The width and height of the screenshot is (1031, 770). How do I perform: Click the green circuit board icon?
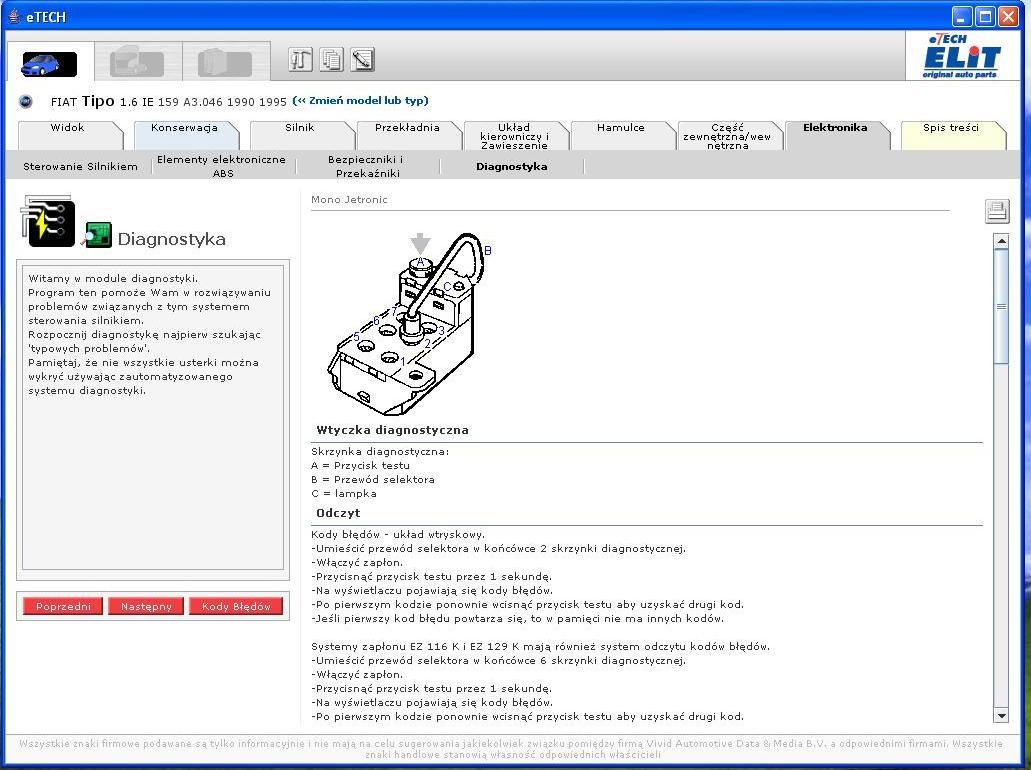97,235
